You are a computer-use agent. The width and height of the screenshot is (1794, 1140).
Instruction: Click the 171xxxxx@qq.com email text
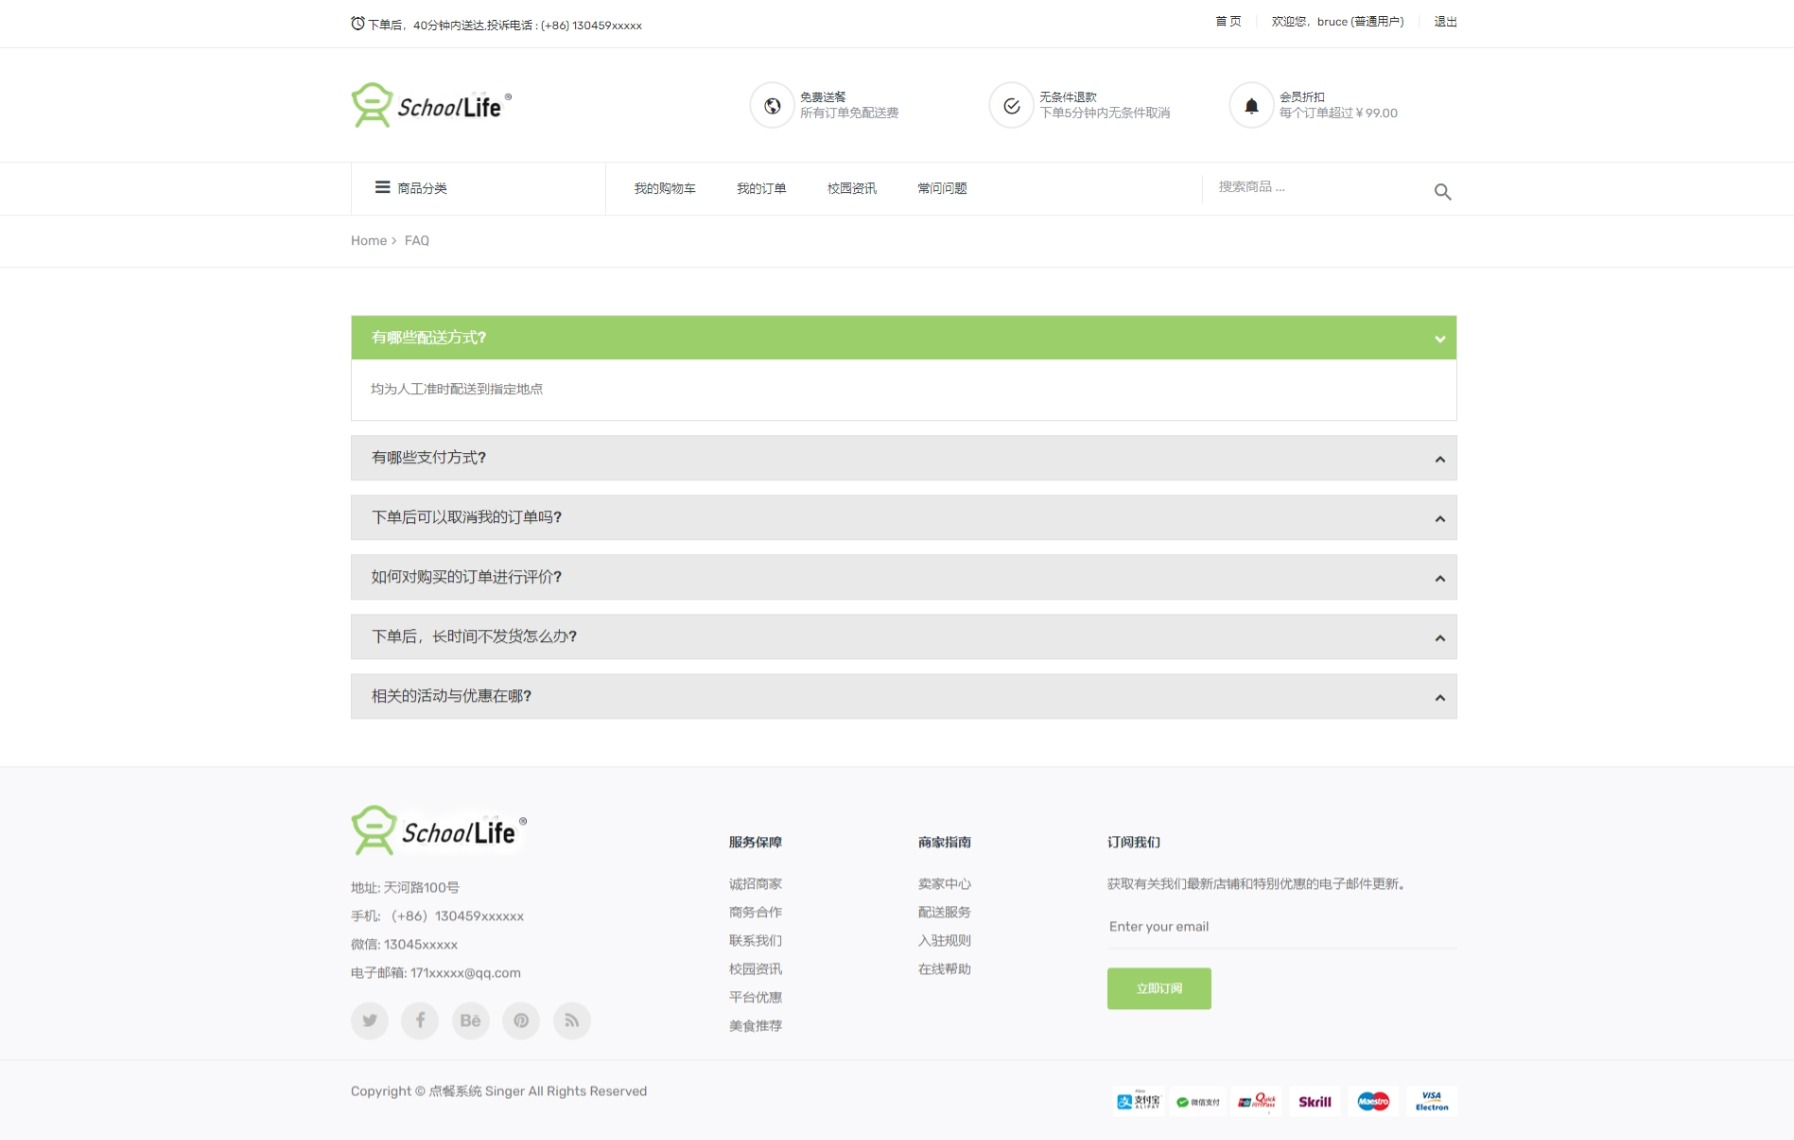(x=465, y=973)
